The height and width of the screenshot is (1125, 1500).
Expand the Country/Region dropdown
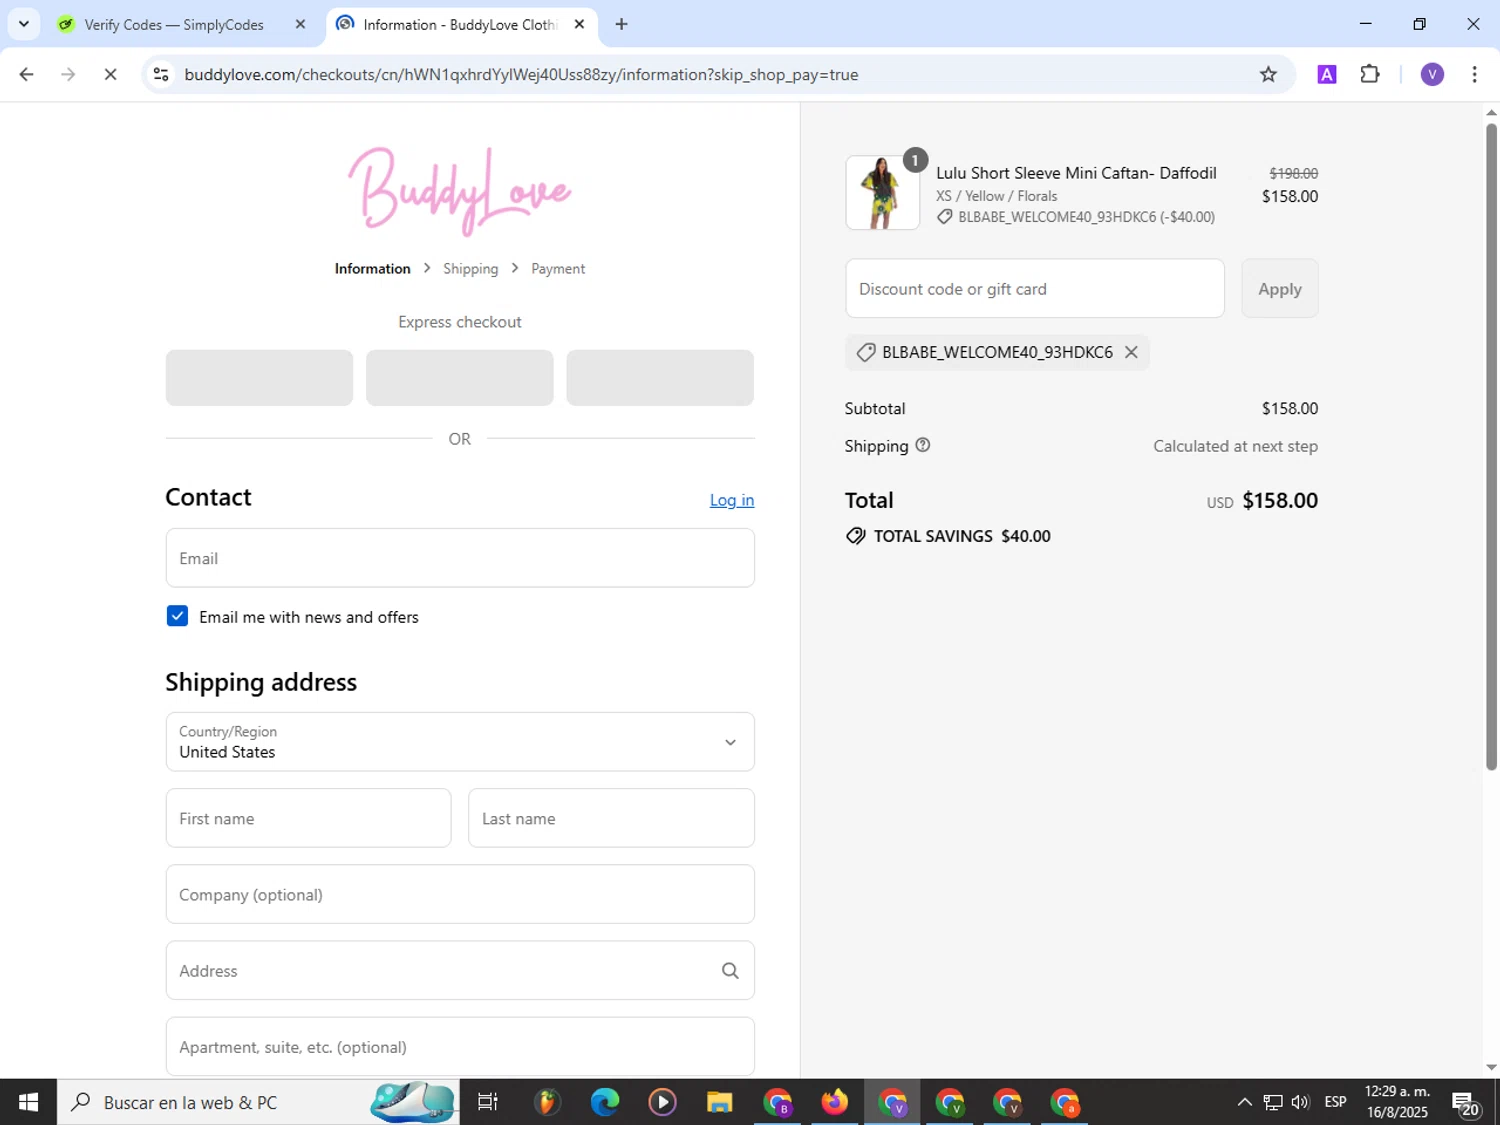460,742
